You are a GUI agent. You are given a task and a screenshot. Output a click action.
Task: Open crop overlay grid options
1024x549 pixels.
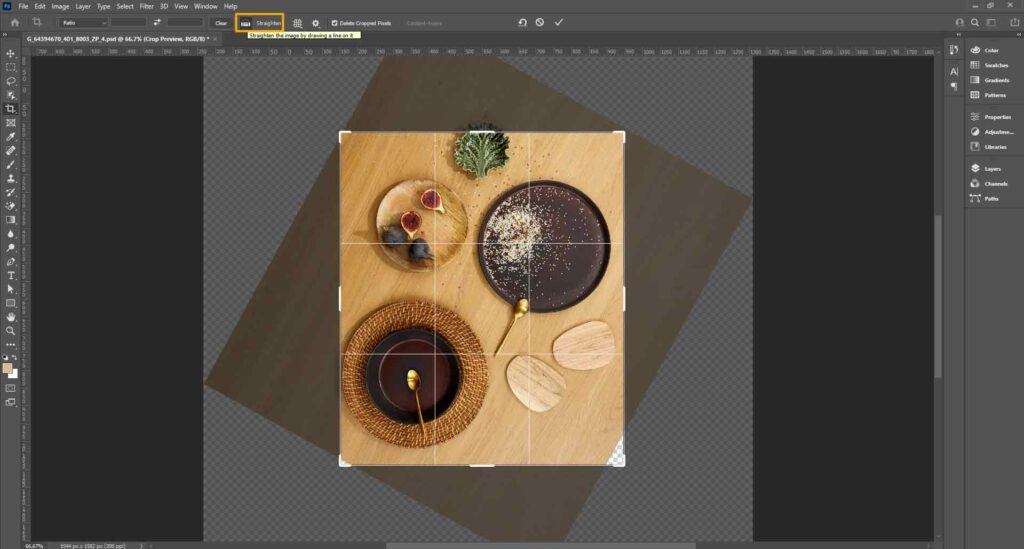click(x=298, y=23)
